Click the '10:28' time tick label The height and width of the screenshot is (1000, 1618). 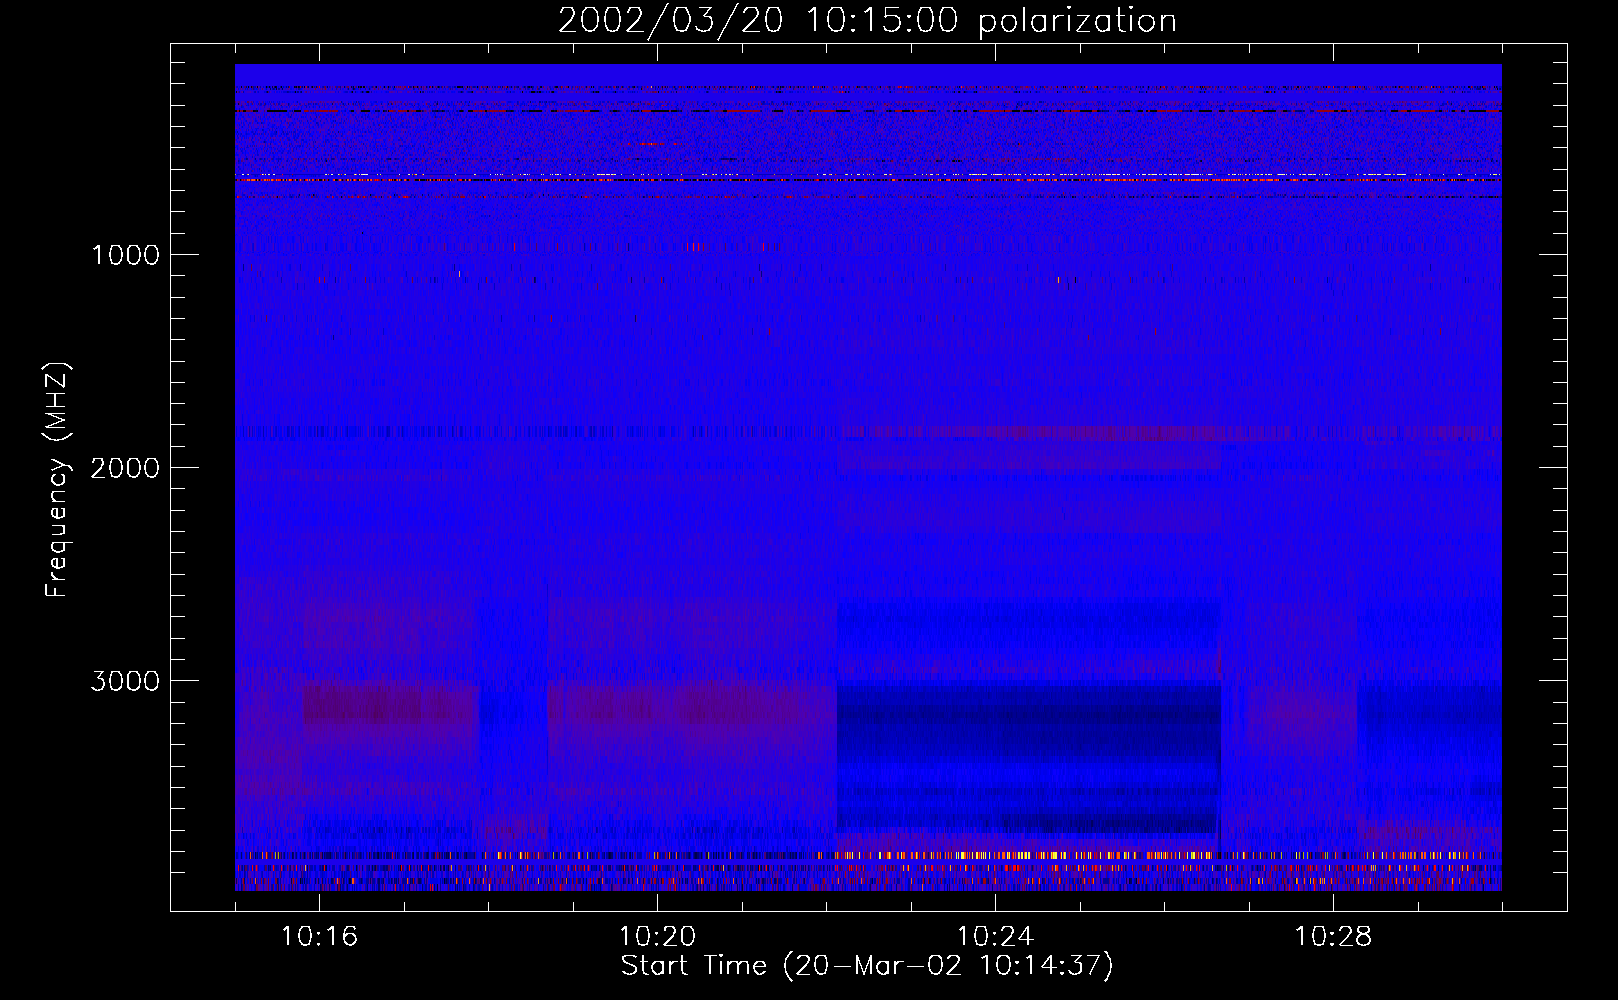point(1333,937)
